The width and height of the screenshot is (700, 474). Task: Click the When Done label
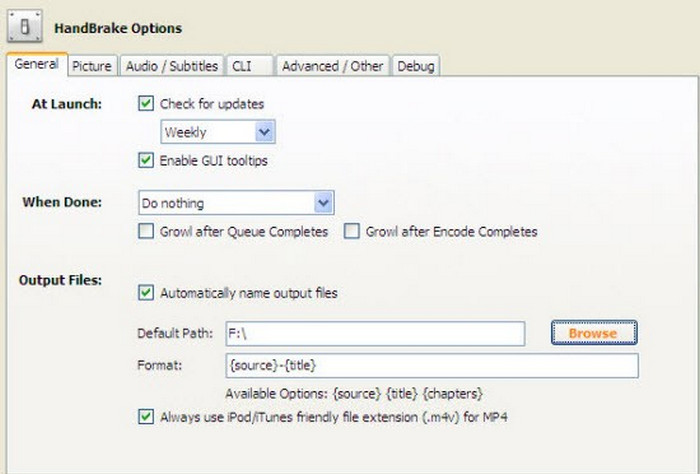(62, 202)
